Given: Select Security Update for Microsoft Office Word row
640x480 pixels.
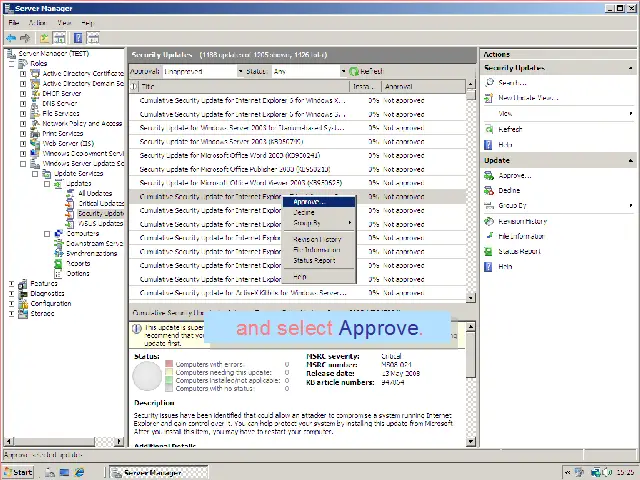Looking at the screenshot, I should tap(297, 156).
